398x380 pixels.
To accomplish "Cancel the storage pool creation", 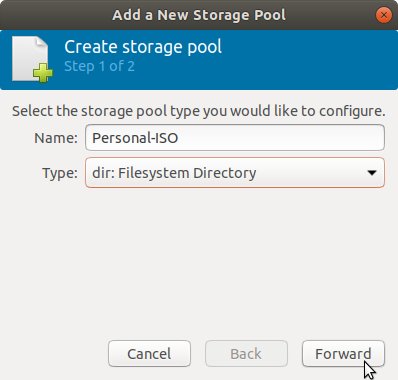I will [x=149, y=354].
